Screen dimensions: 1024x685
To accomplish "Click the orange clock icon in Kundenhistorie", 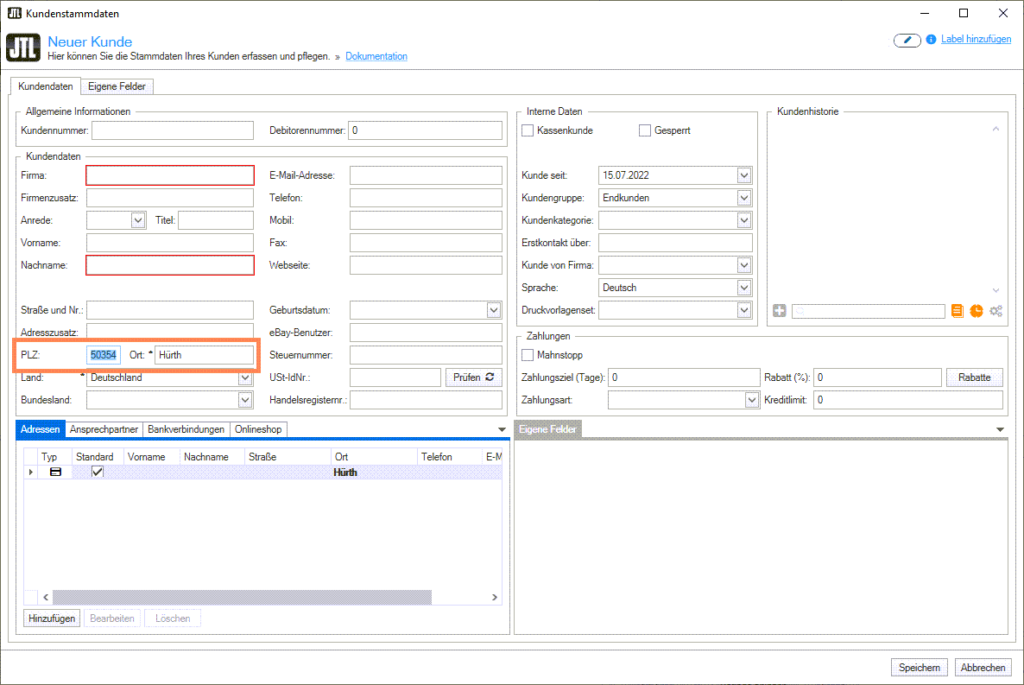I will coord(976,311).
